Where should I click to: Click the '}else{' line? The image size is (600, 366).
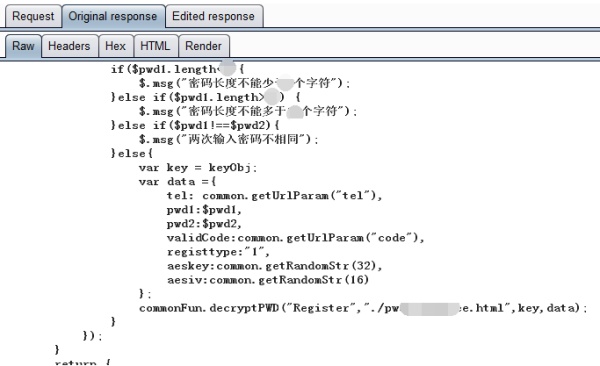(132, 154)
